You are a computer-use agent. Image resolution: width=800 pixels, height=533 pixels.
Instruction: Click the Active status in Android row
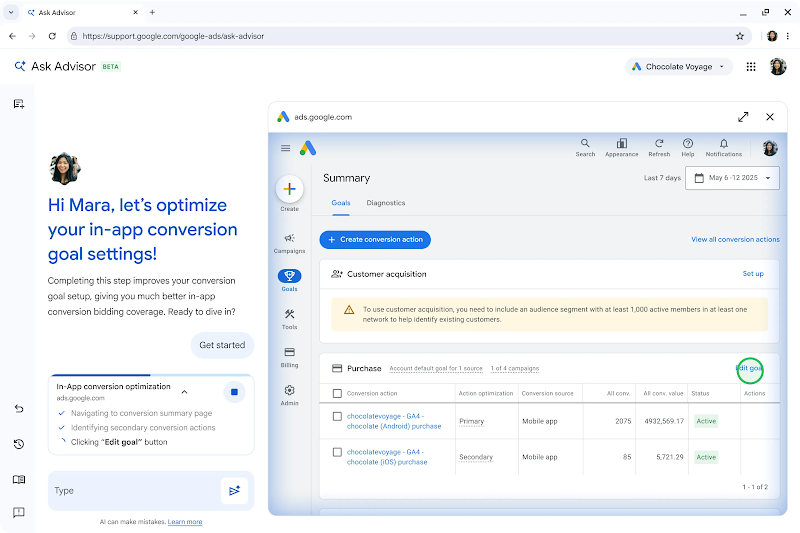(x=706, y=421)
